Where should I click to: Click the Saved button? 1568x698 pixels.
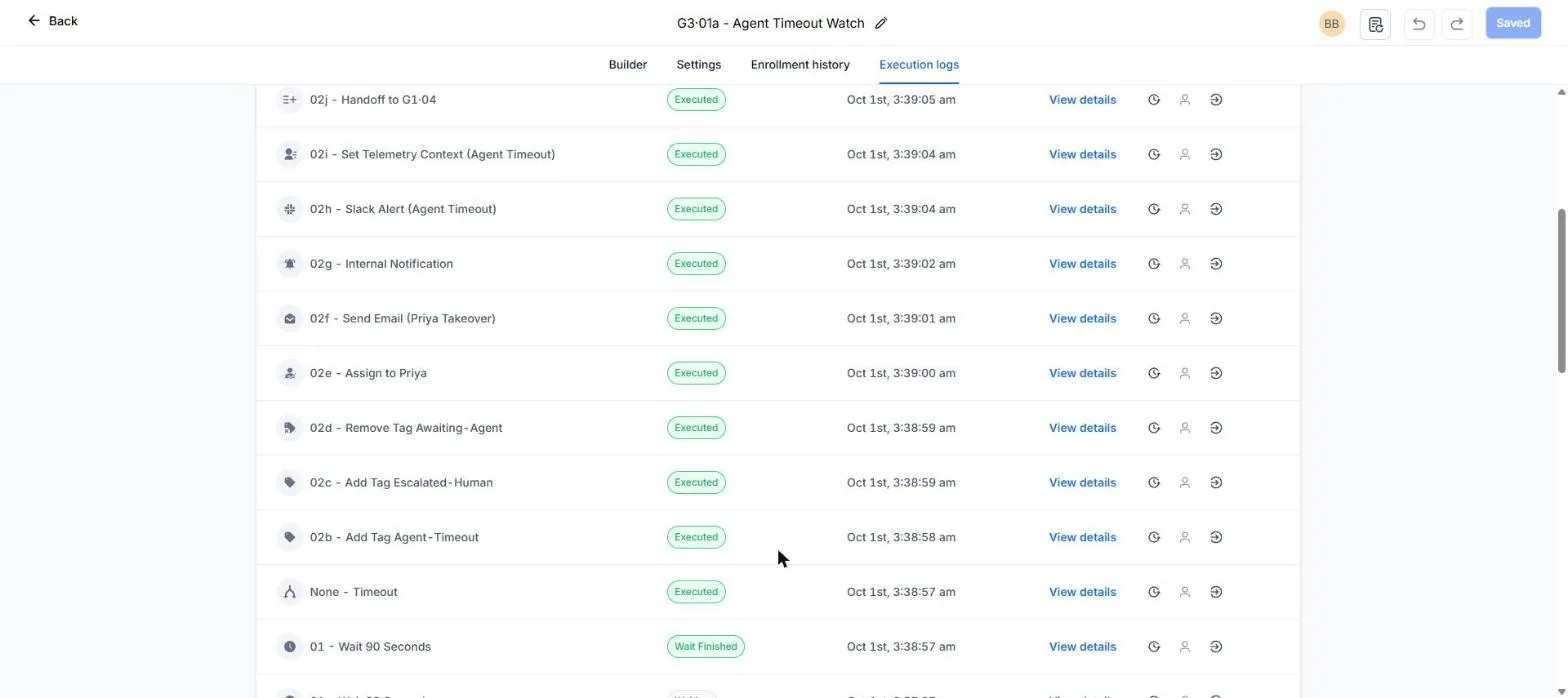[1513, 23]
